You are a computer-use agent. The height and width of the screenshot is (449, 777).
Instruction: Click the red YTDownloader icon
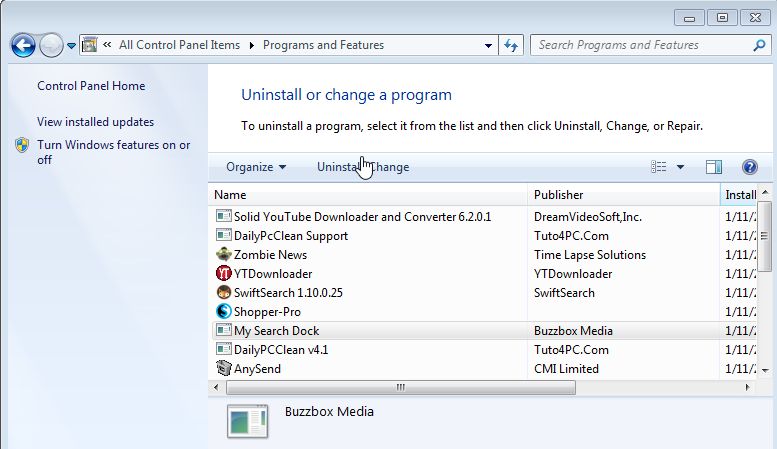(224, 273)
